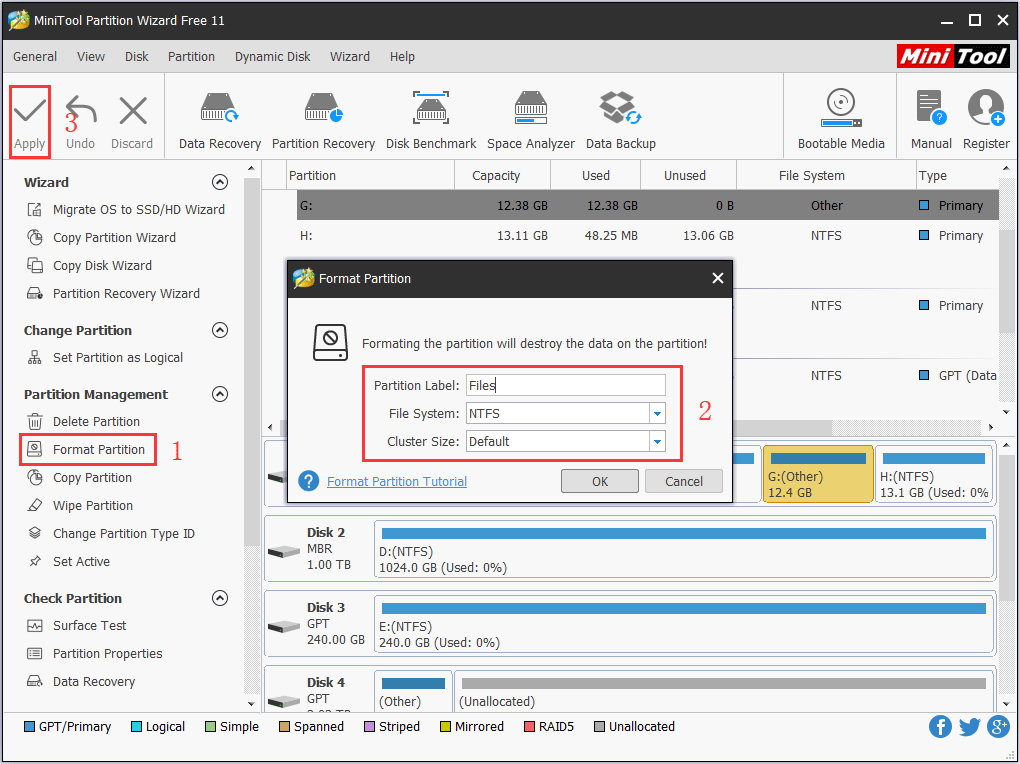Choose Wipe Partition action
1020x764 pixels.
79,506
